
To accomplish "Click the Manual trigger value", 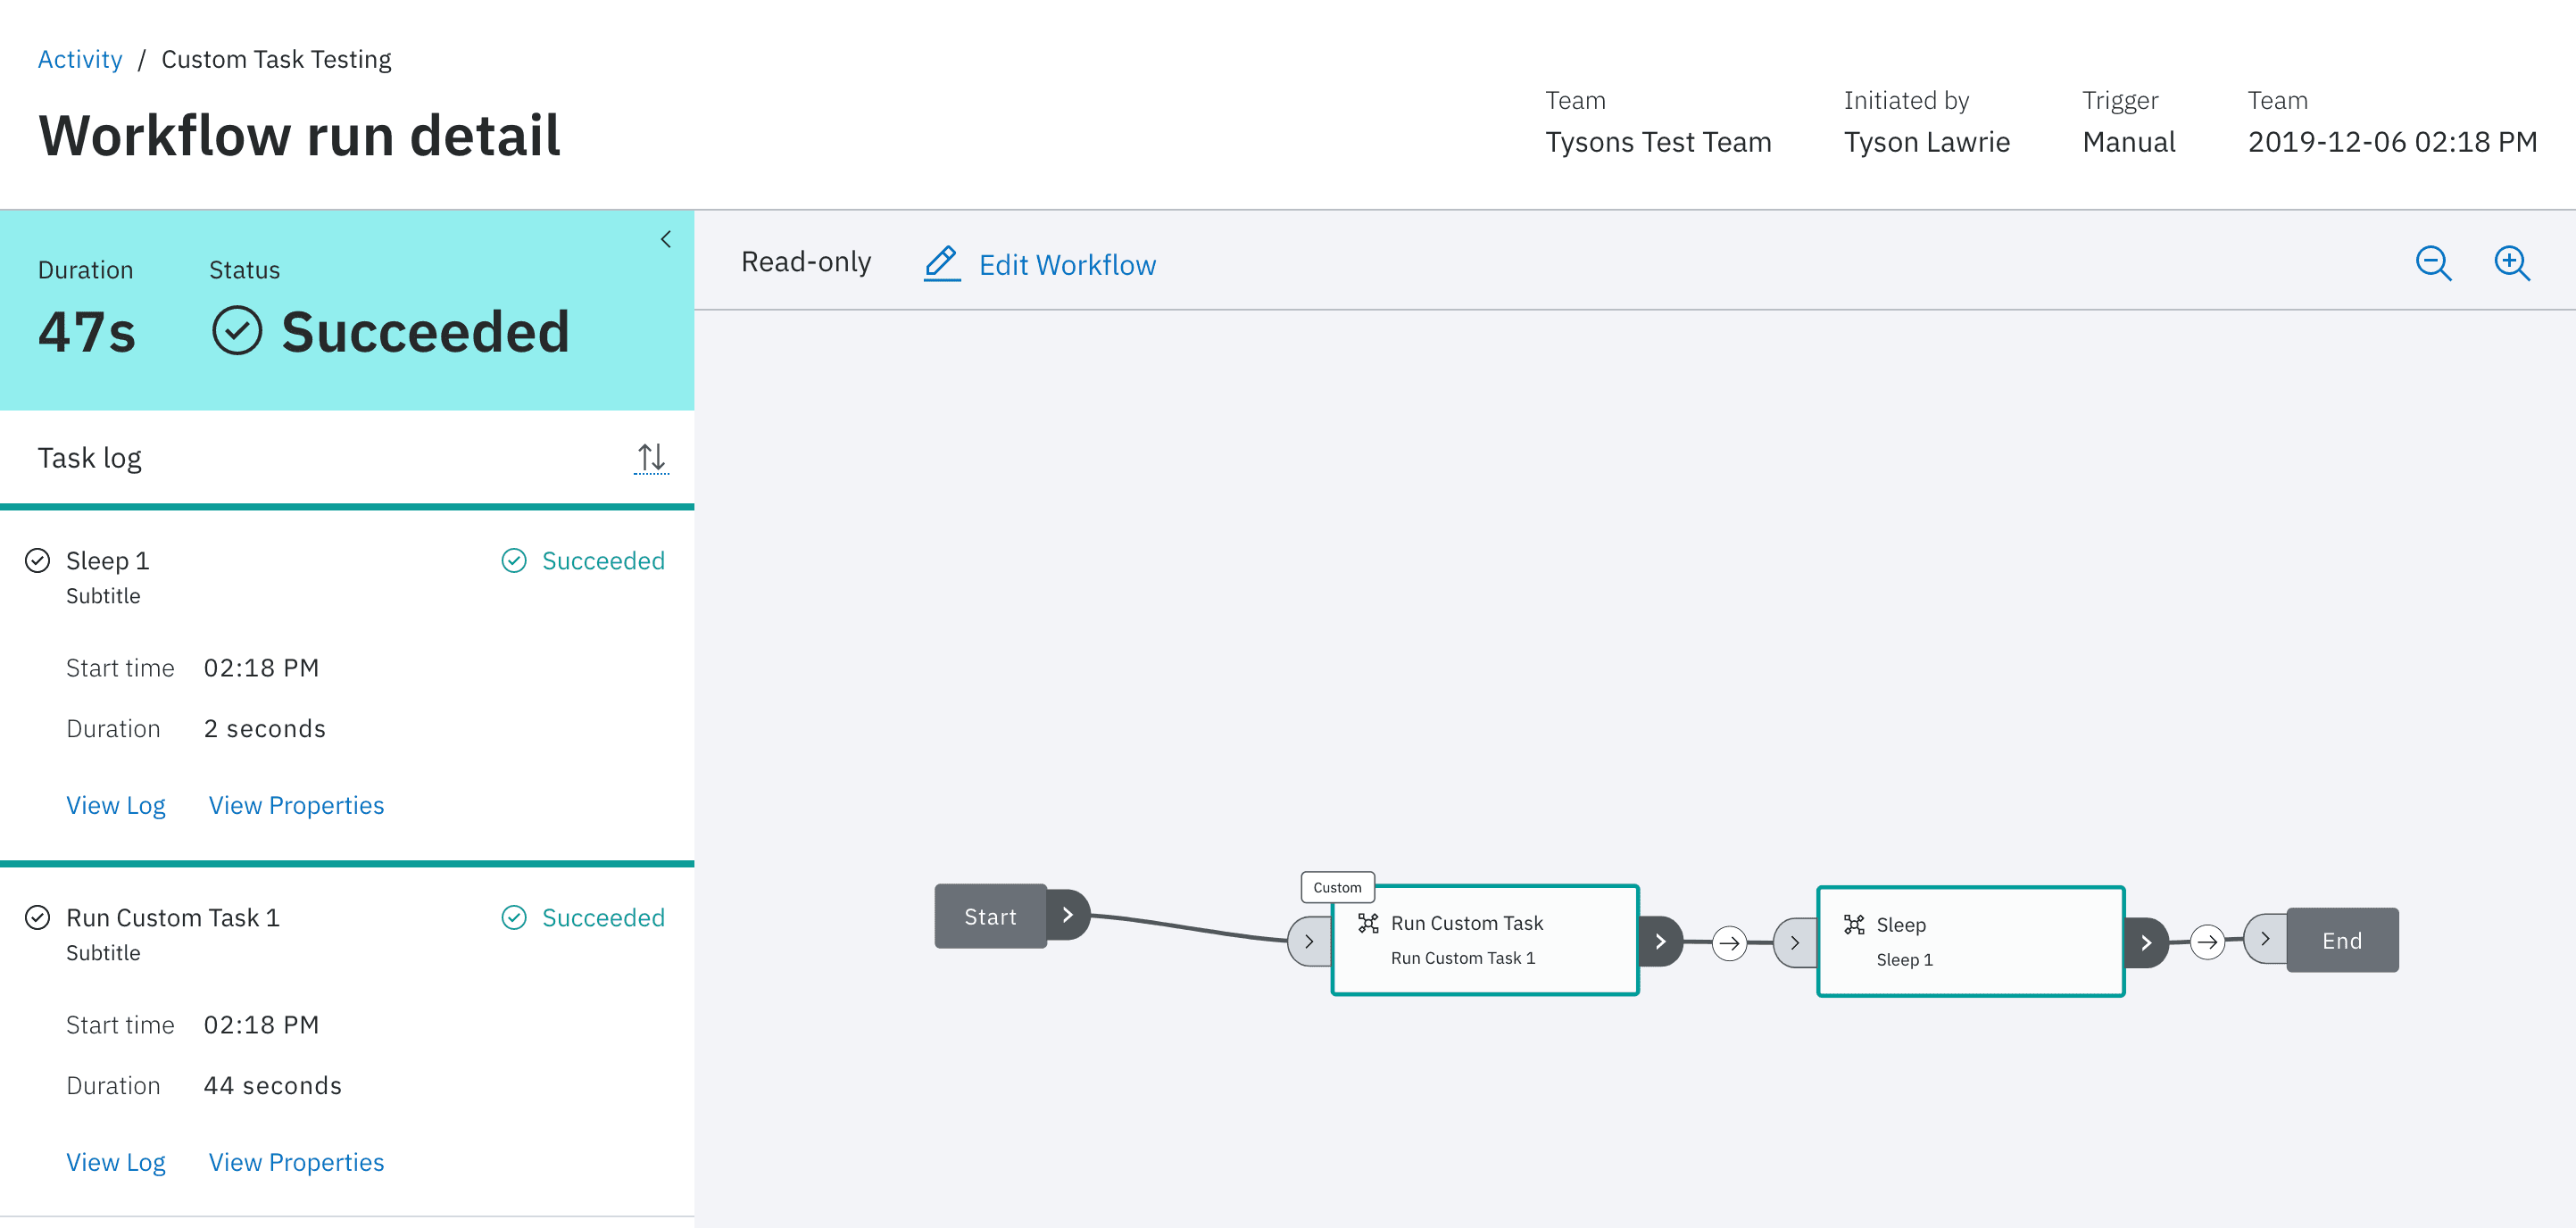I will tap(2129, 142).
